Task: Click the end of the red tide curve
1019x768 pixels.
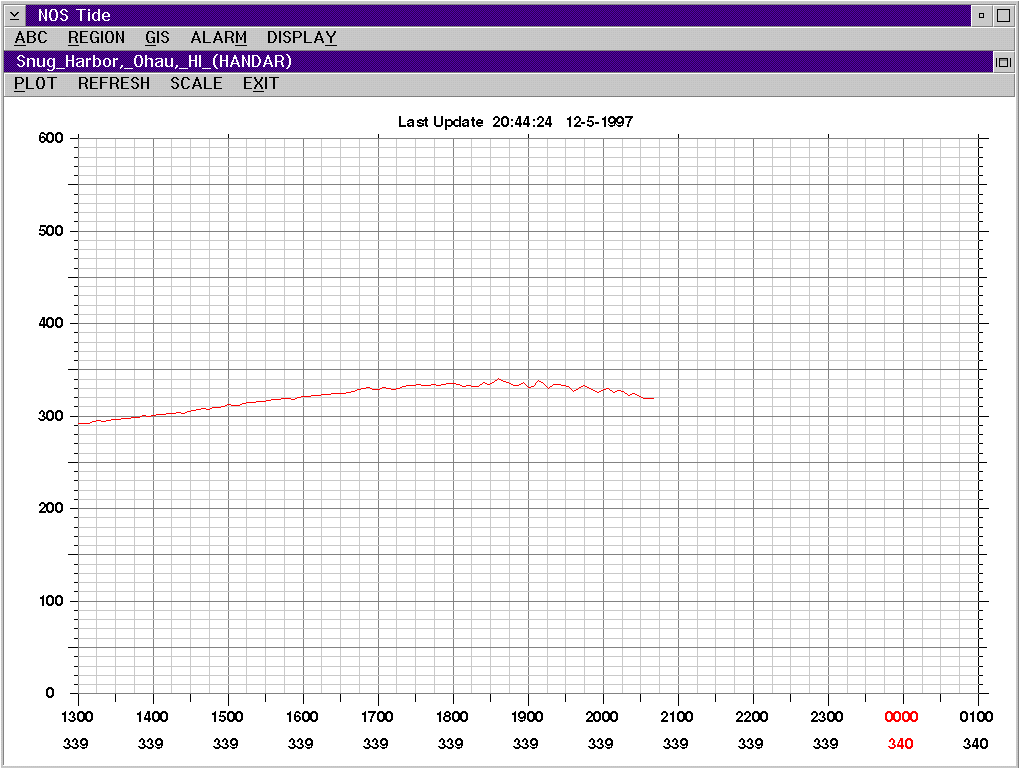Action: point(652,398)
